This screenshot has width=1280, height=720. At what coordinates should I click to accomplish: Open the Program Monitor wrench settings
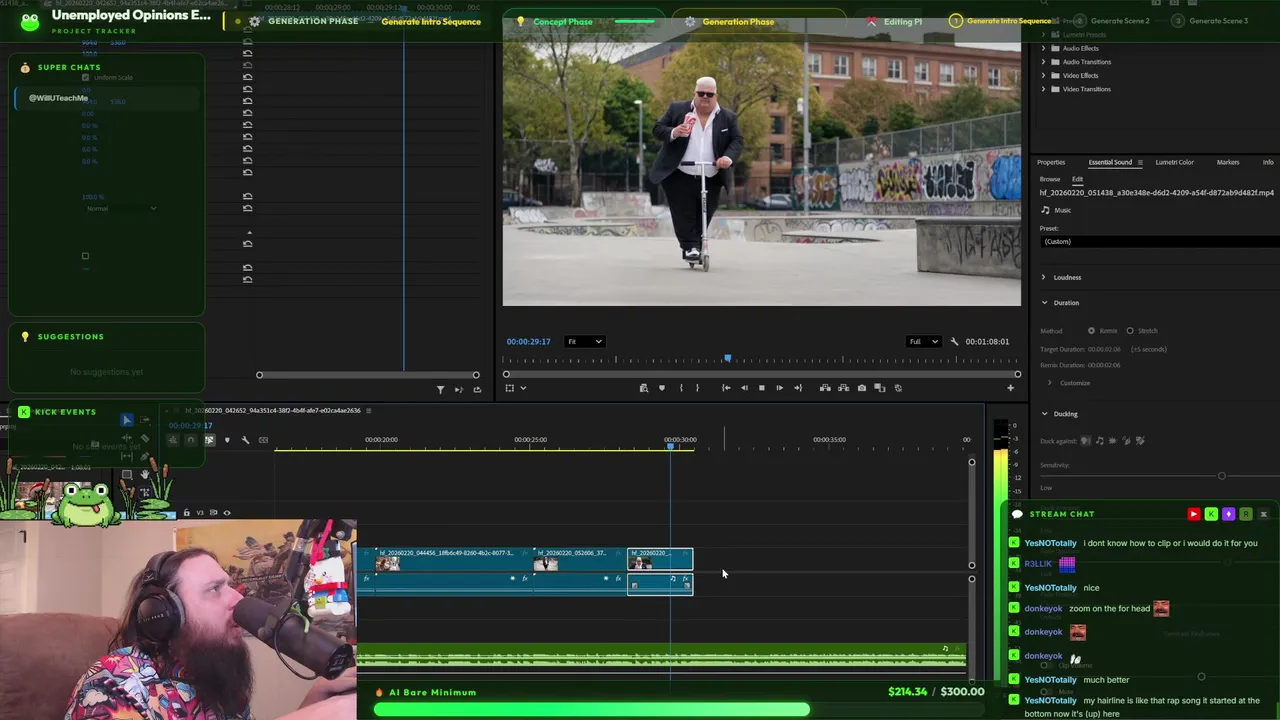tap(954, 342)
